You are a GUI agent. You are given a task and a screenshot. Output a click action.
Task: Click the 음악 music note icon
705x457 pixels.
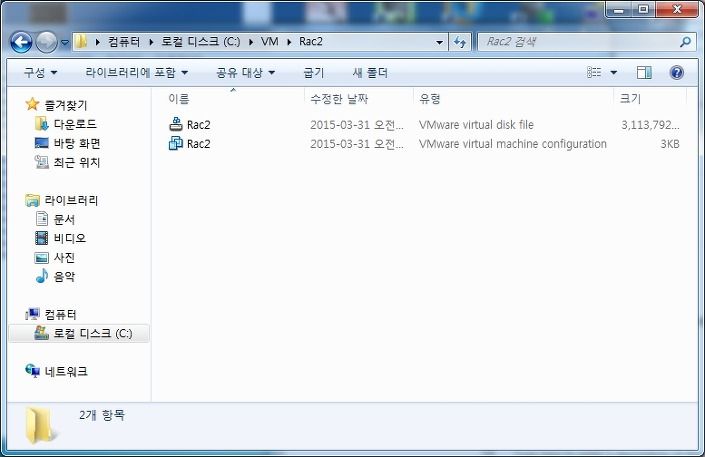coord(42,276)
